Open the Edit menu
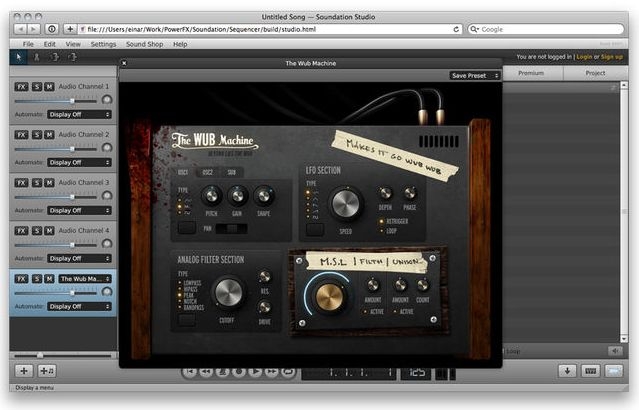Viewport: 639px width, 410px height. point(50,44)
